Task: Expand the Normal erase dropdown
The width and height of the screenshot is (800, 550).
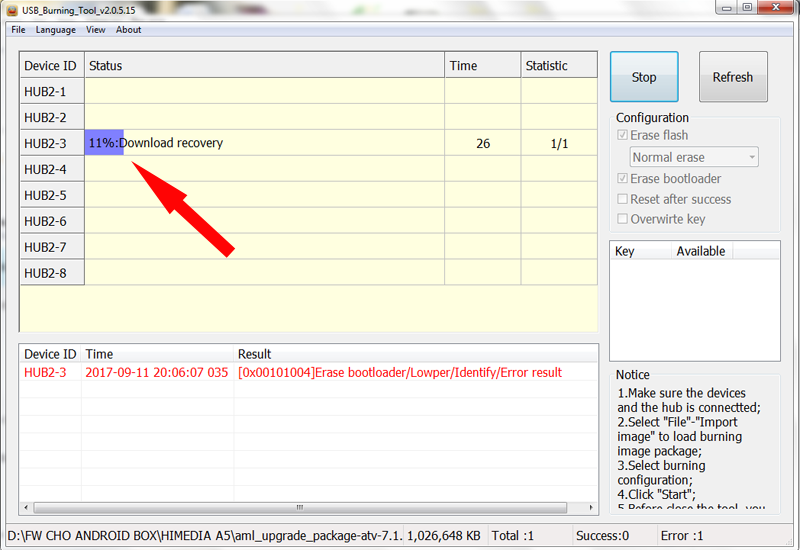Action: (x=694, y=157)
